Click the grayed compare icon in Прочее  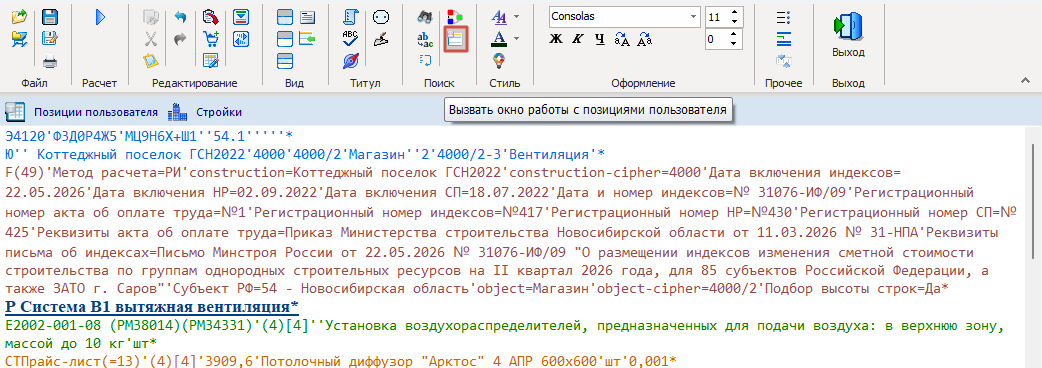(x=783, y=61)
